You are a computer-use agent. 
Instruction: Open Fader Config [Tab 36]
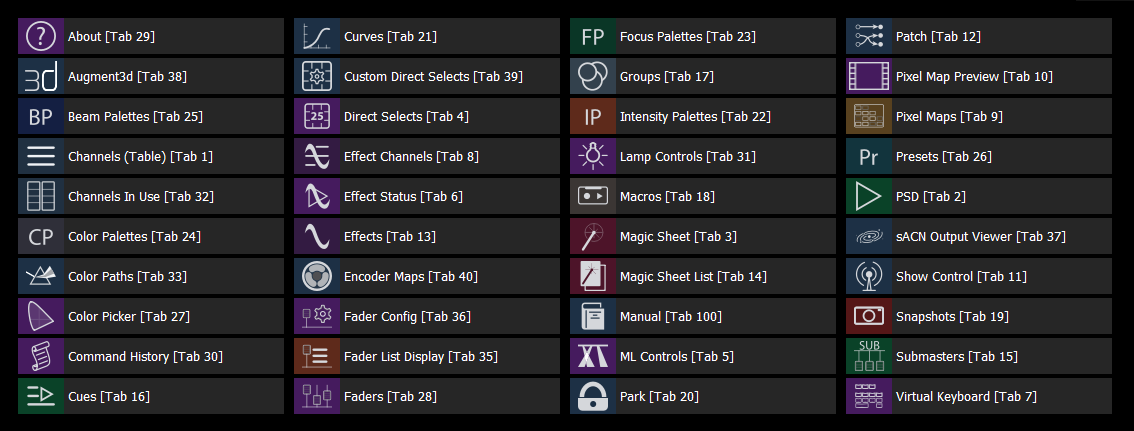coord(427,317)
